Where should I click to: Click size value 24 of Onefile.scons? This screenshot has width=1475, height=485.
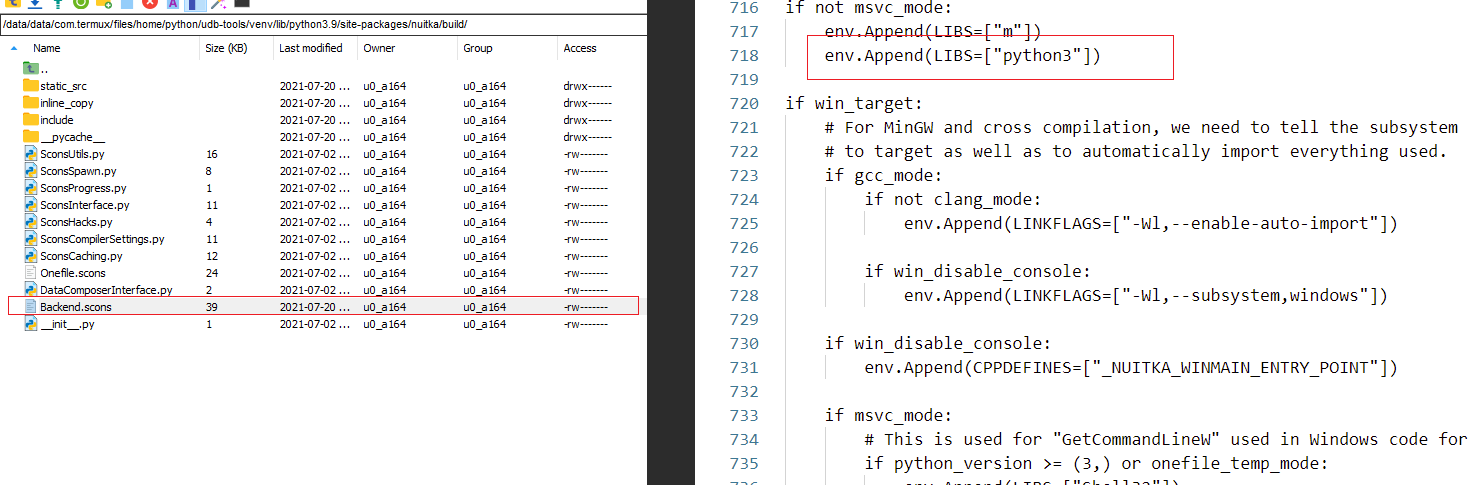tap(211, 273)
